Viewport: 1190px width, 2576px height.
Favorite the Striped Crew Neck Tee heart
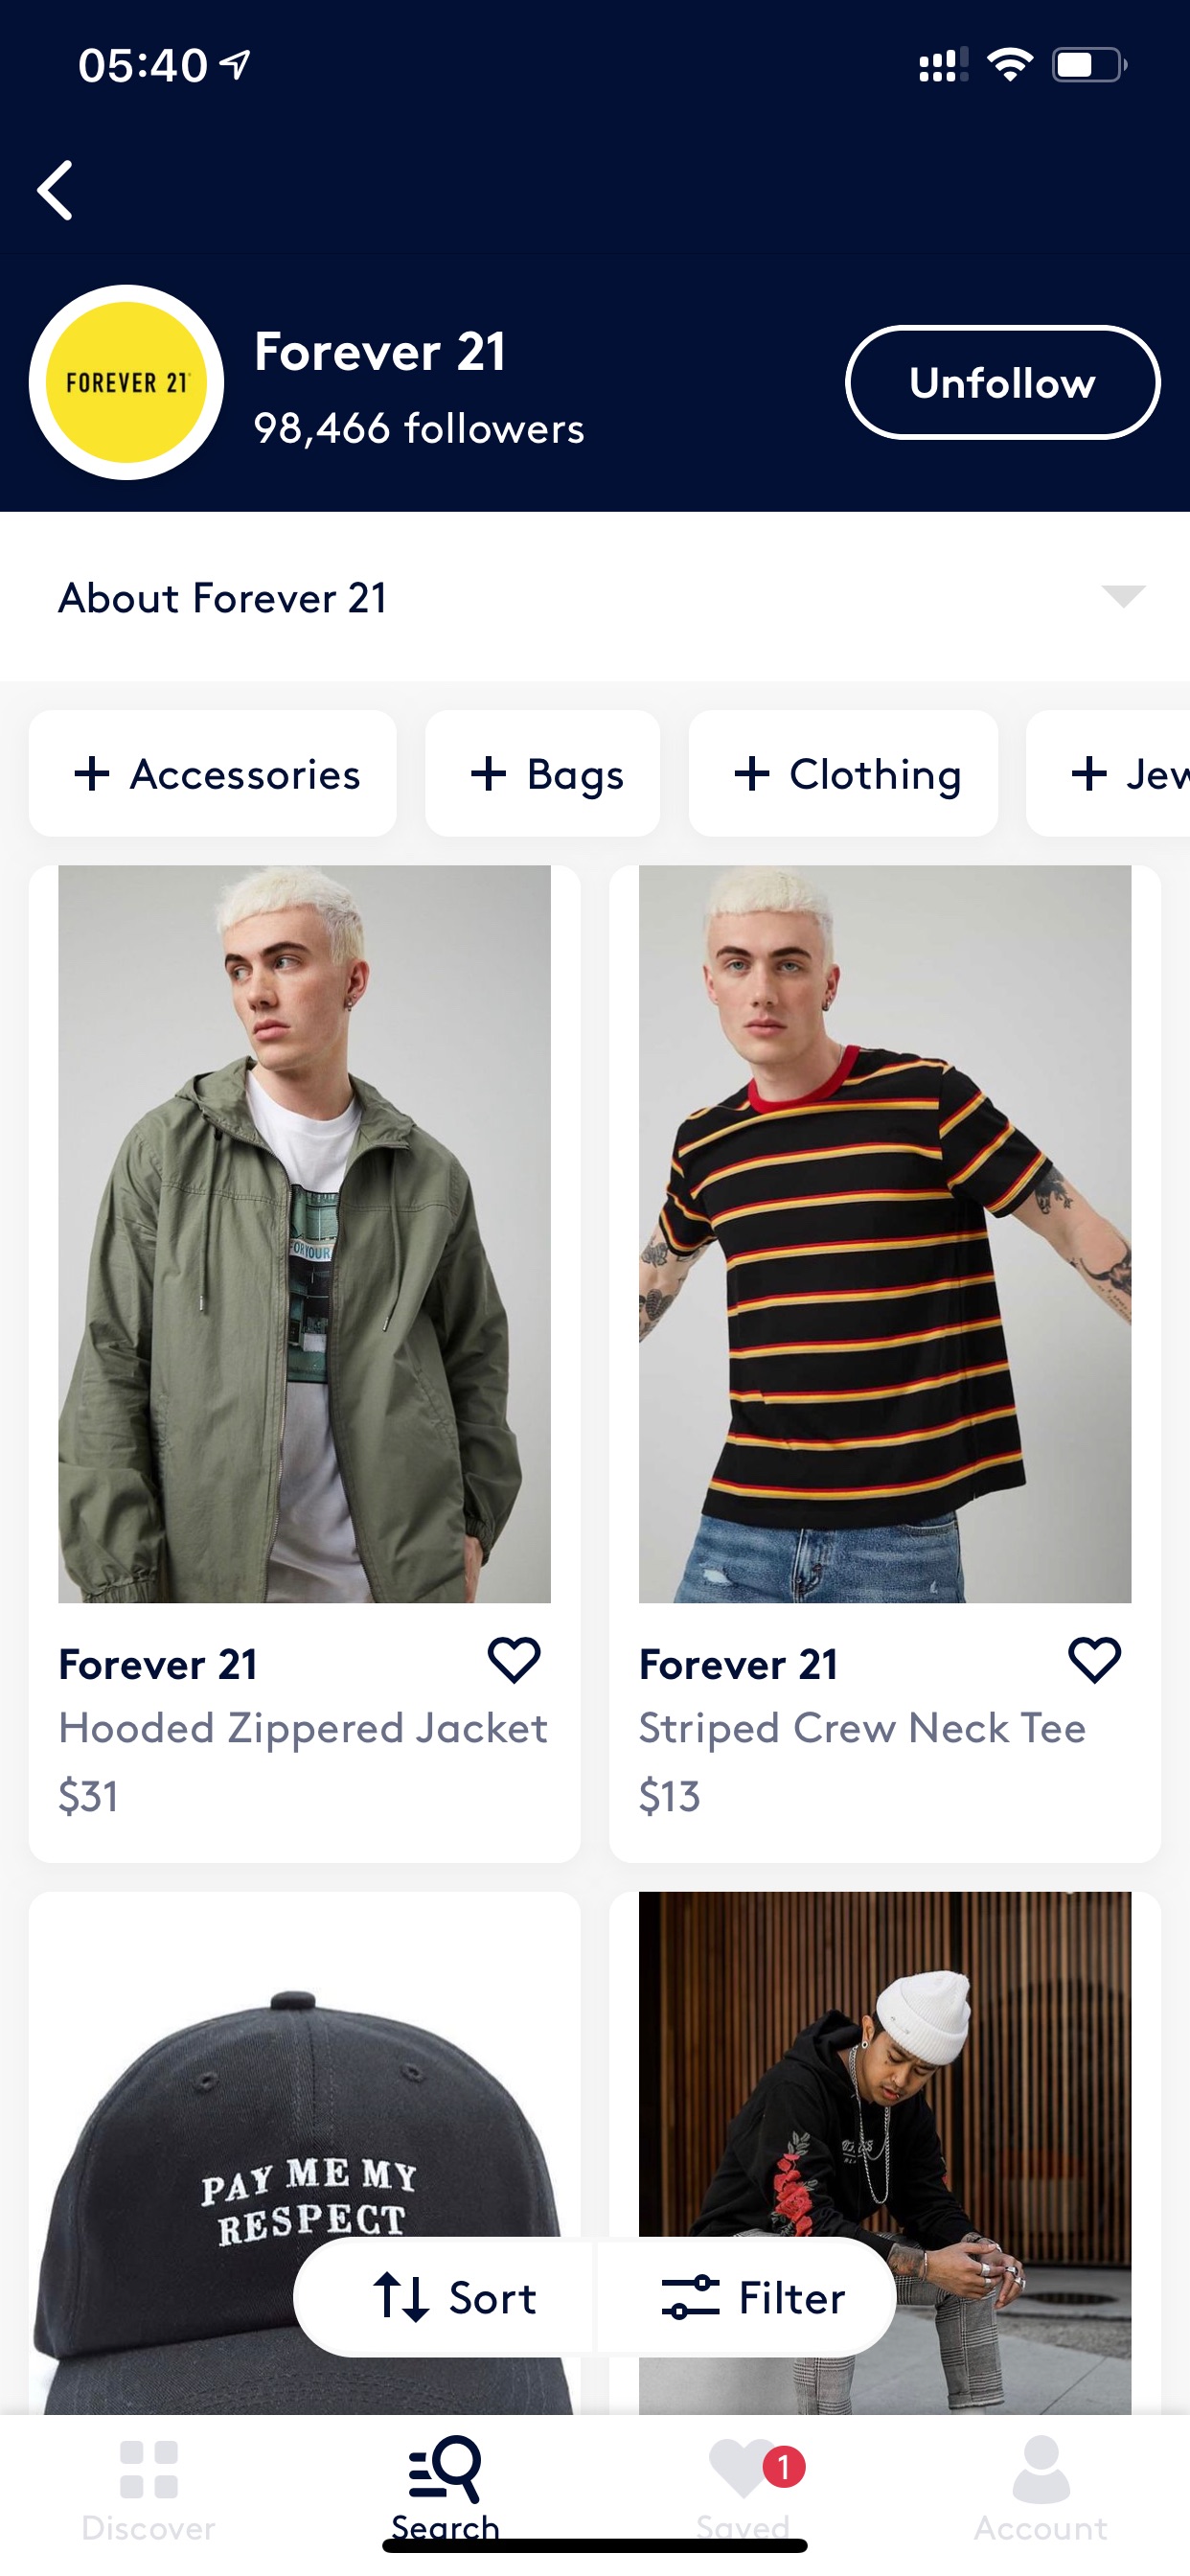1094,1660
